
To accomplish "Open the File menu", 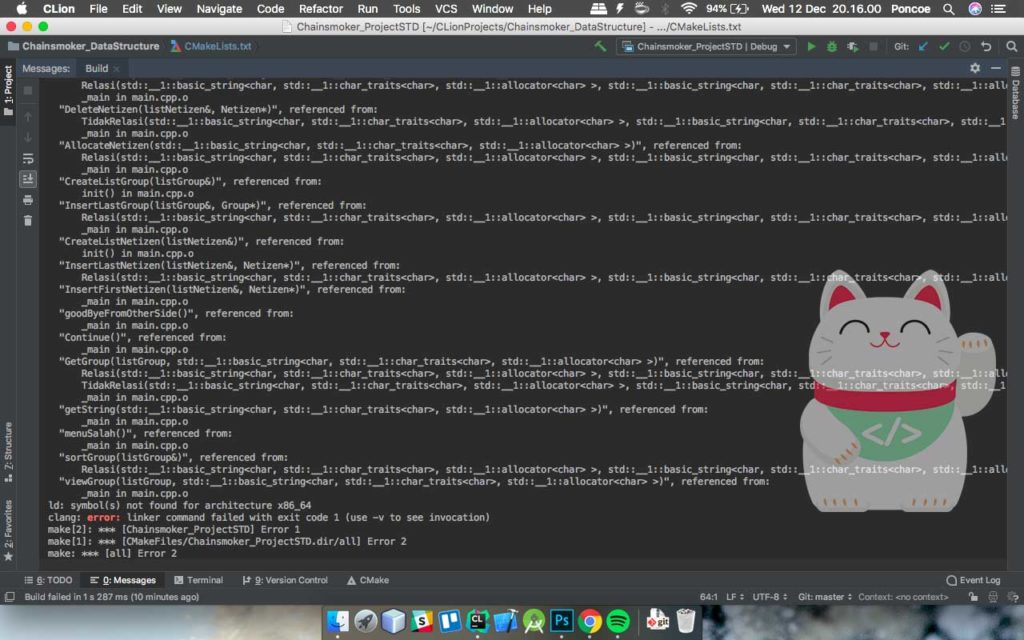I will (99, 9).
